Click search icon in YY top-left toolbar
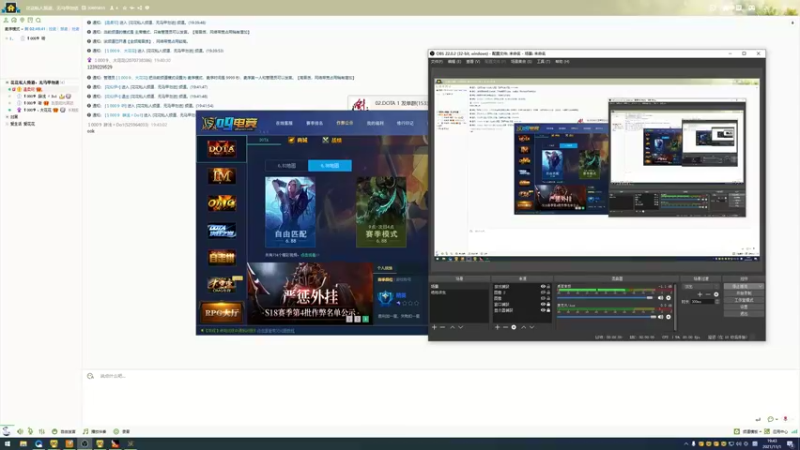 tap(38, 20)
